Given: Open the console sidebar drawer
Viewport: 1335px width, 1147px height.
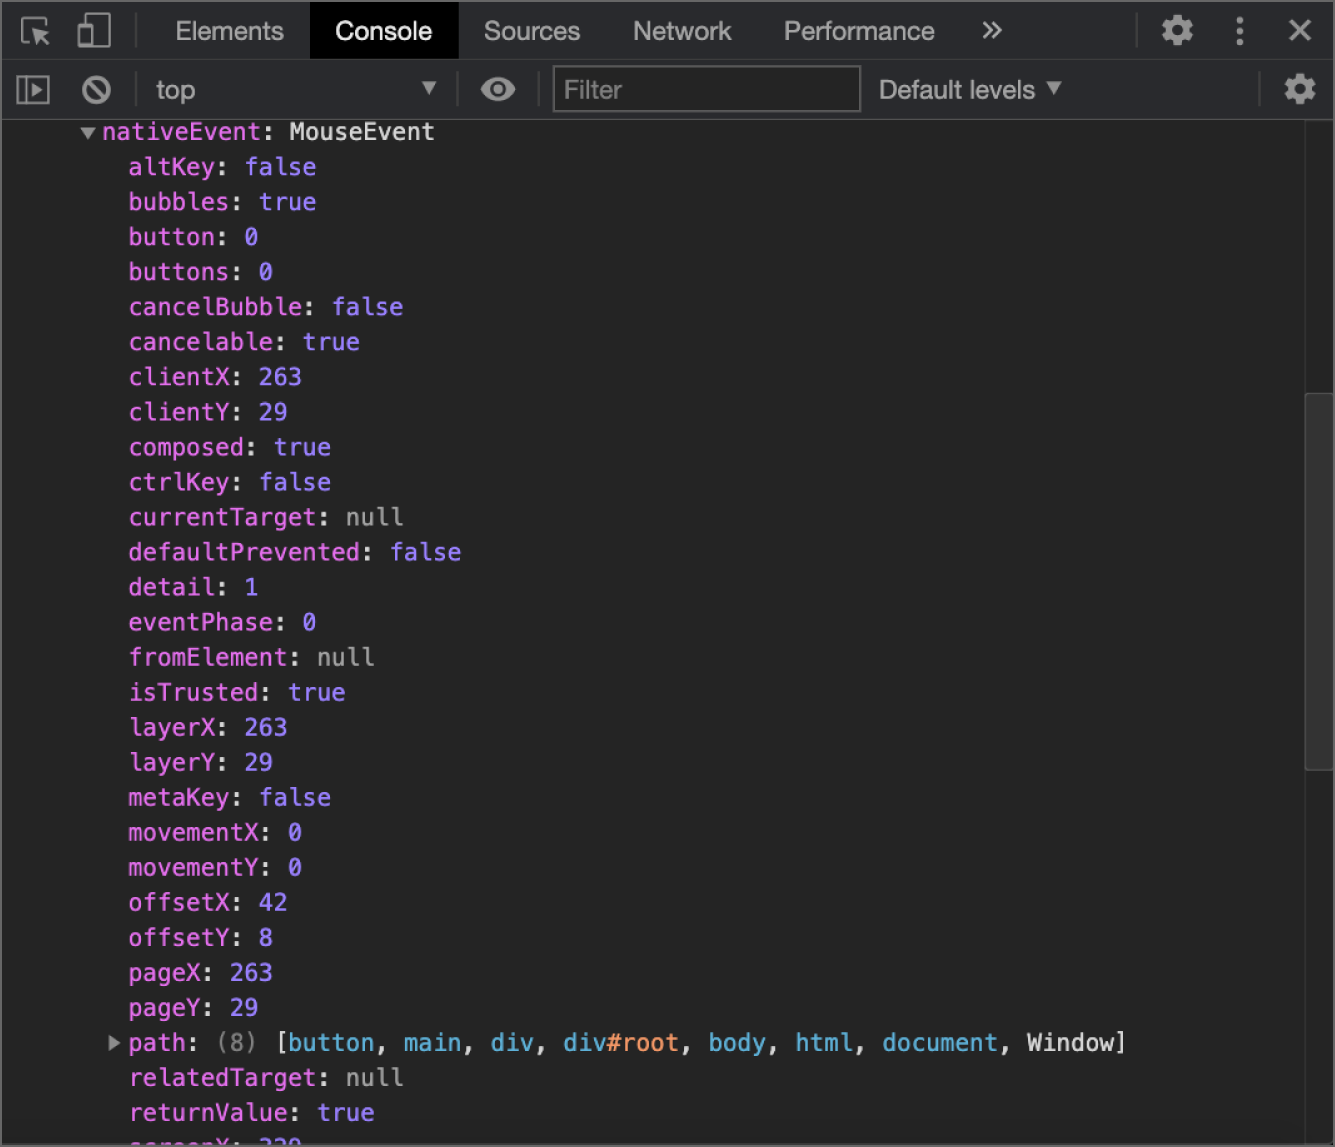Looking at the screenshot, I should tap(33, 89).
